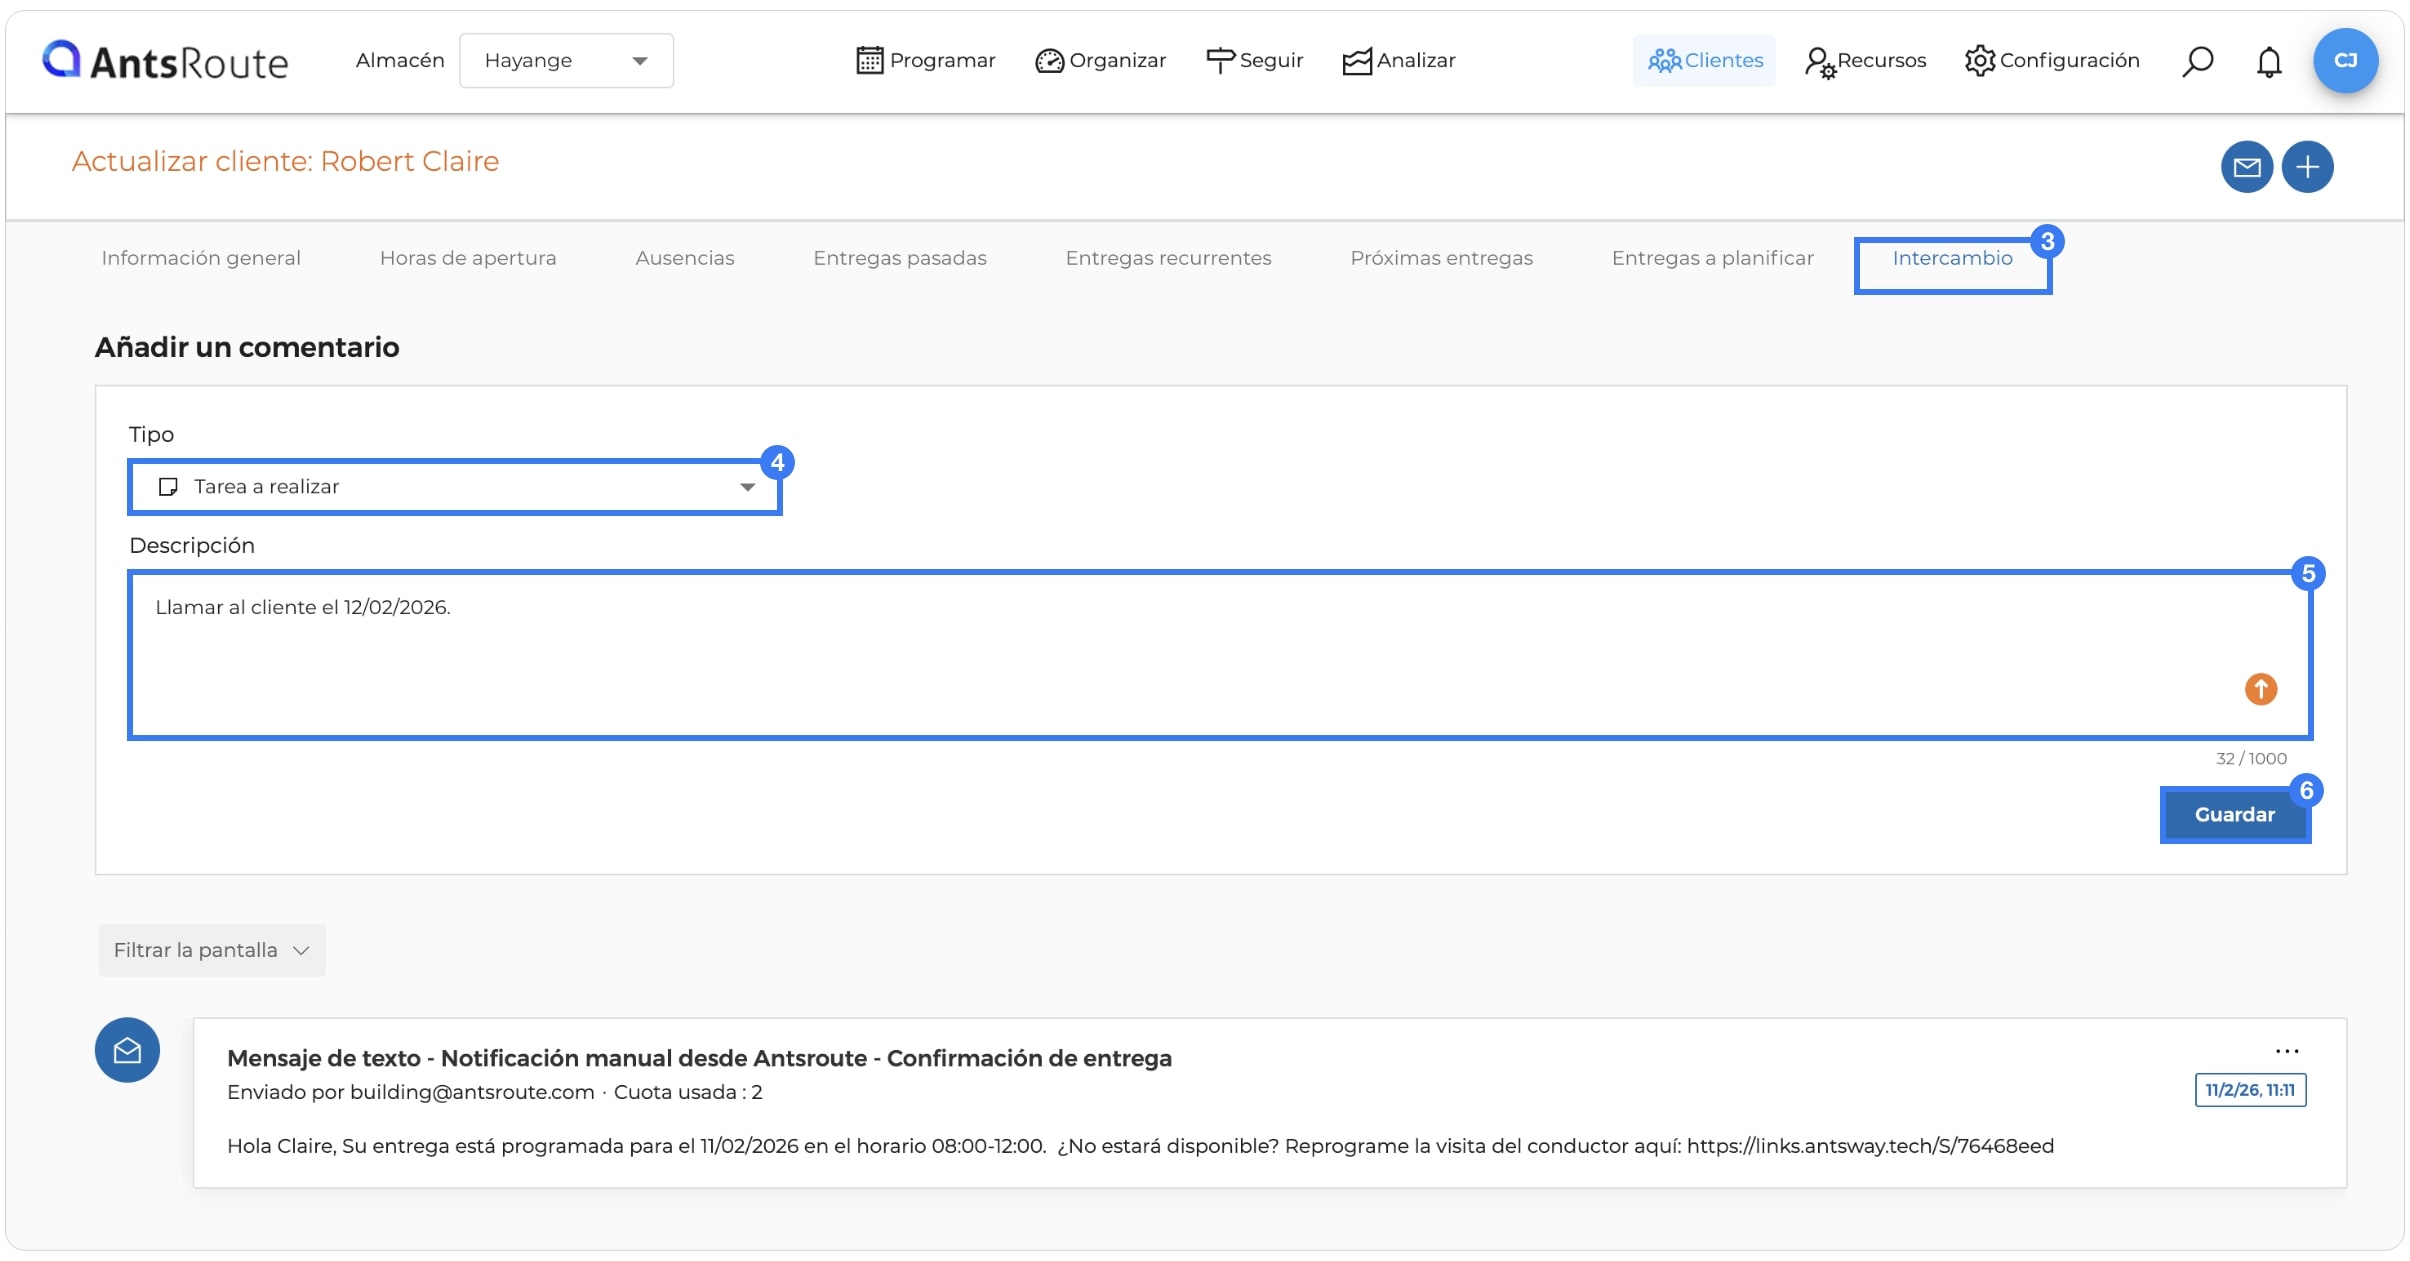Click the Analizar chart icon
2410x1261 pixels.
point(1357,61)
